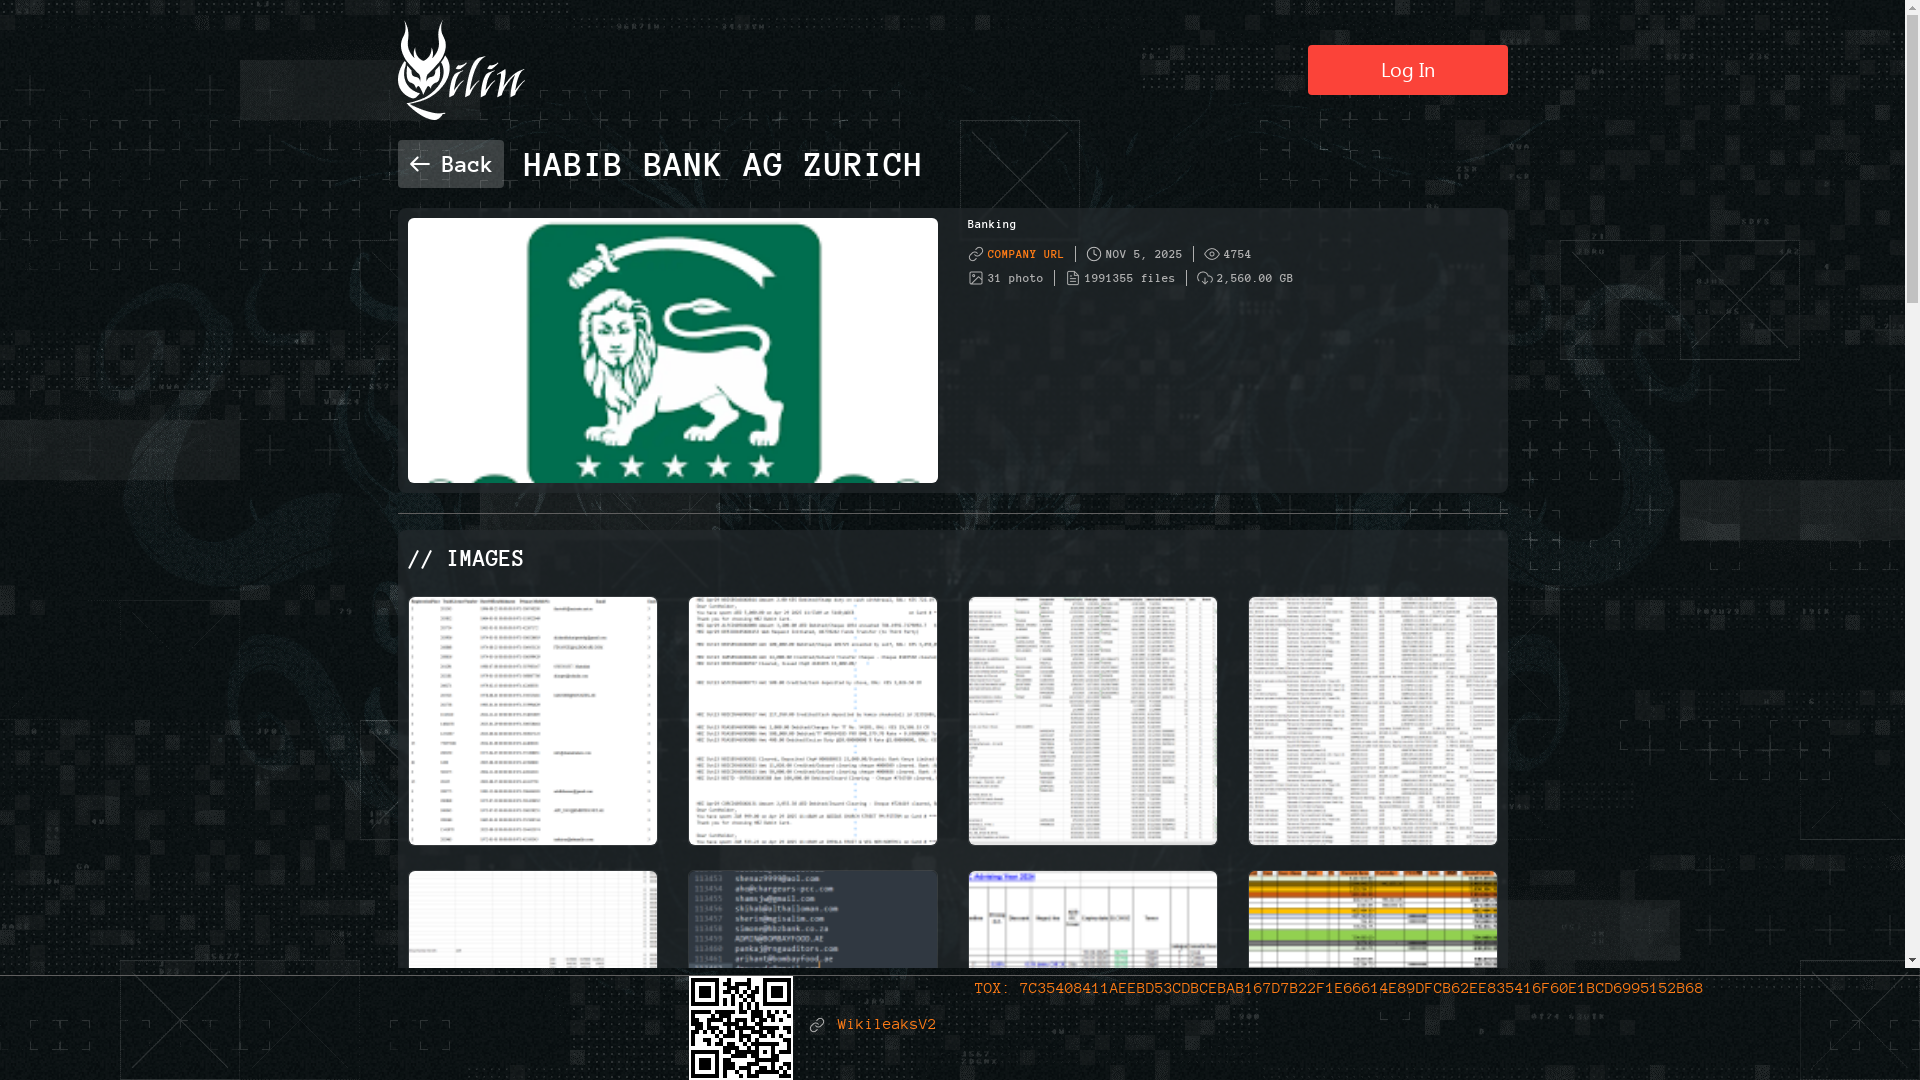Click the clock icon next to the date
Image resolution: width=1920 pixels, height=1080 pixels.
click(1094, 254)
